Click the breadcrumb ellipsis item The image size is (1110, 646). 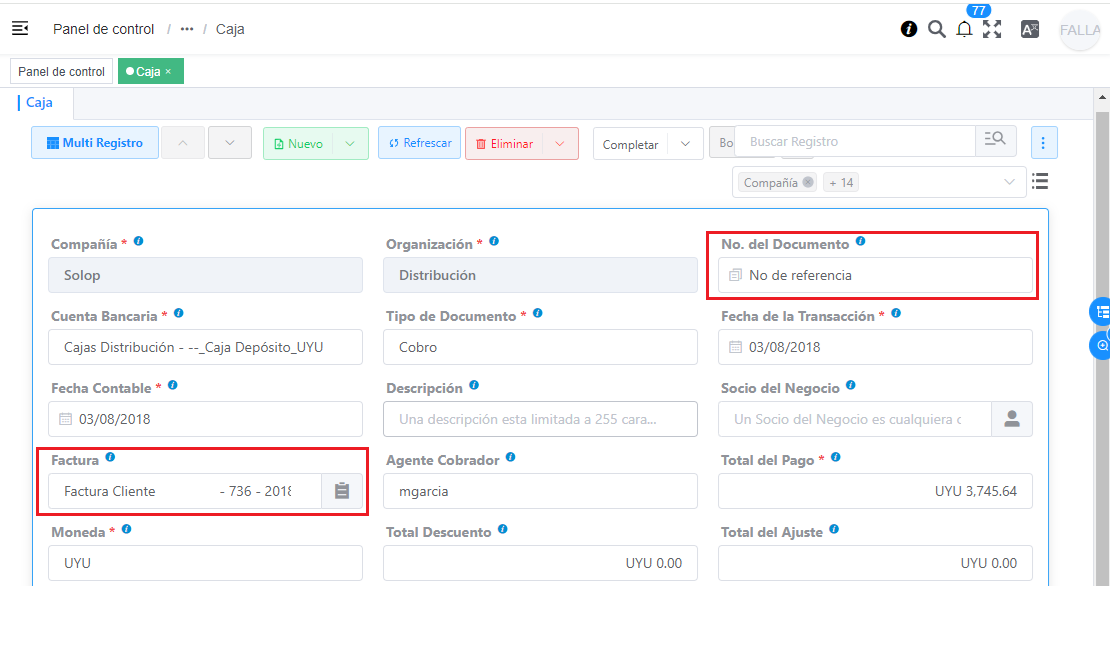coord(187,29)
